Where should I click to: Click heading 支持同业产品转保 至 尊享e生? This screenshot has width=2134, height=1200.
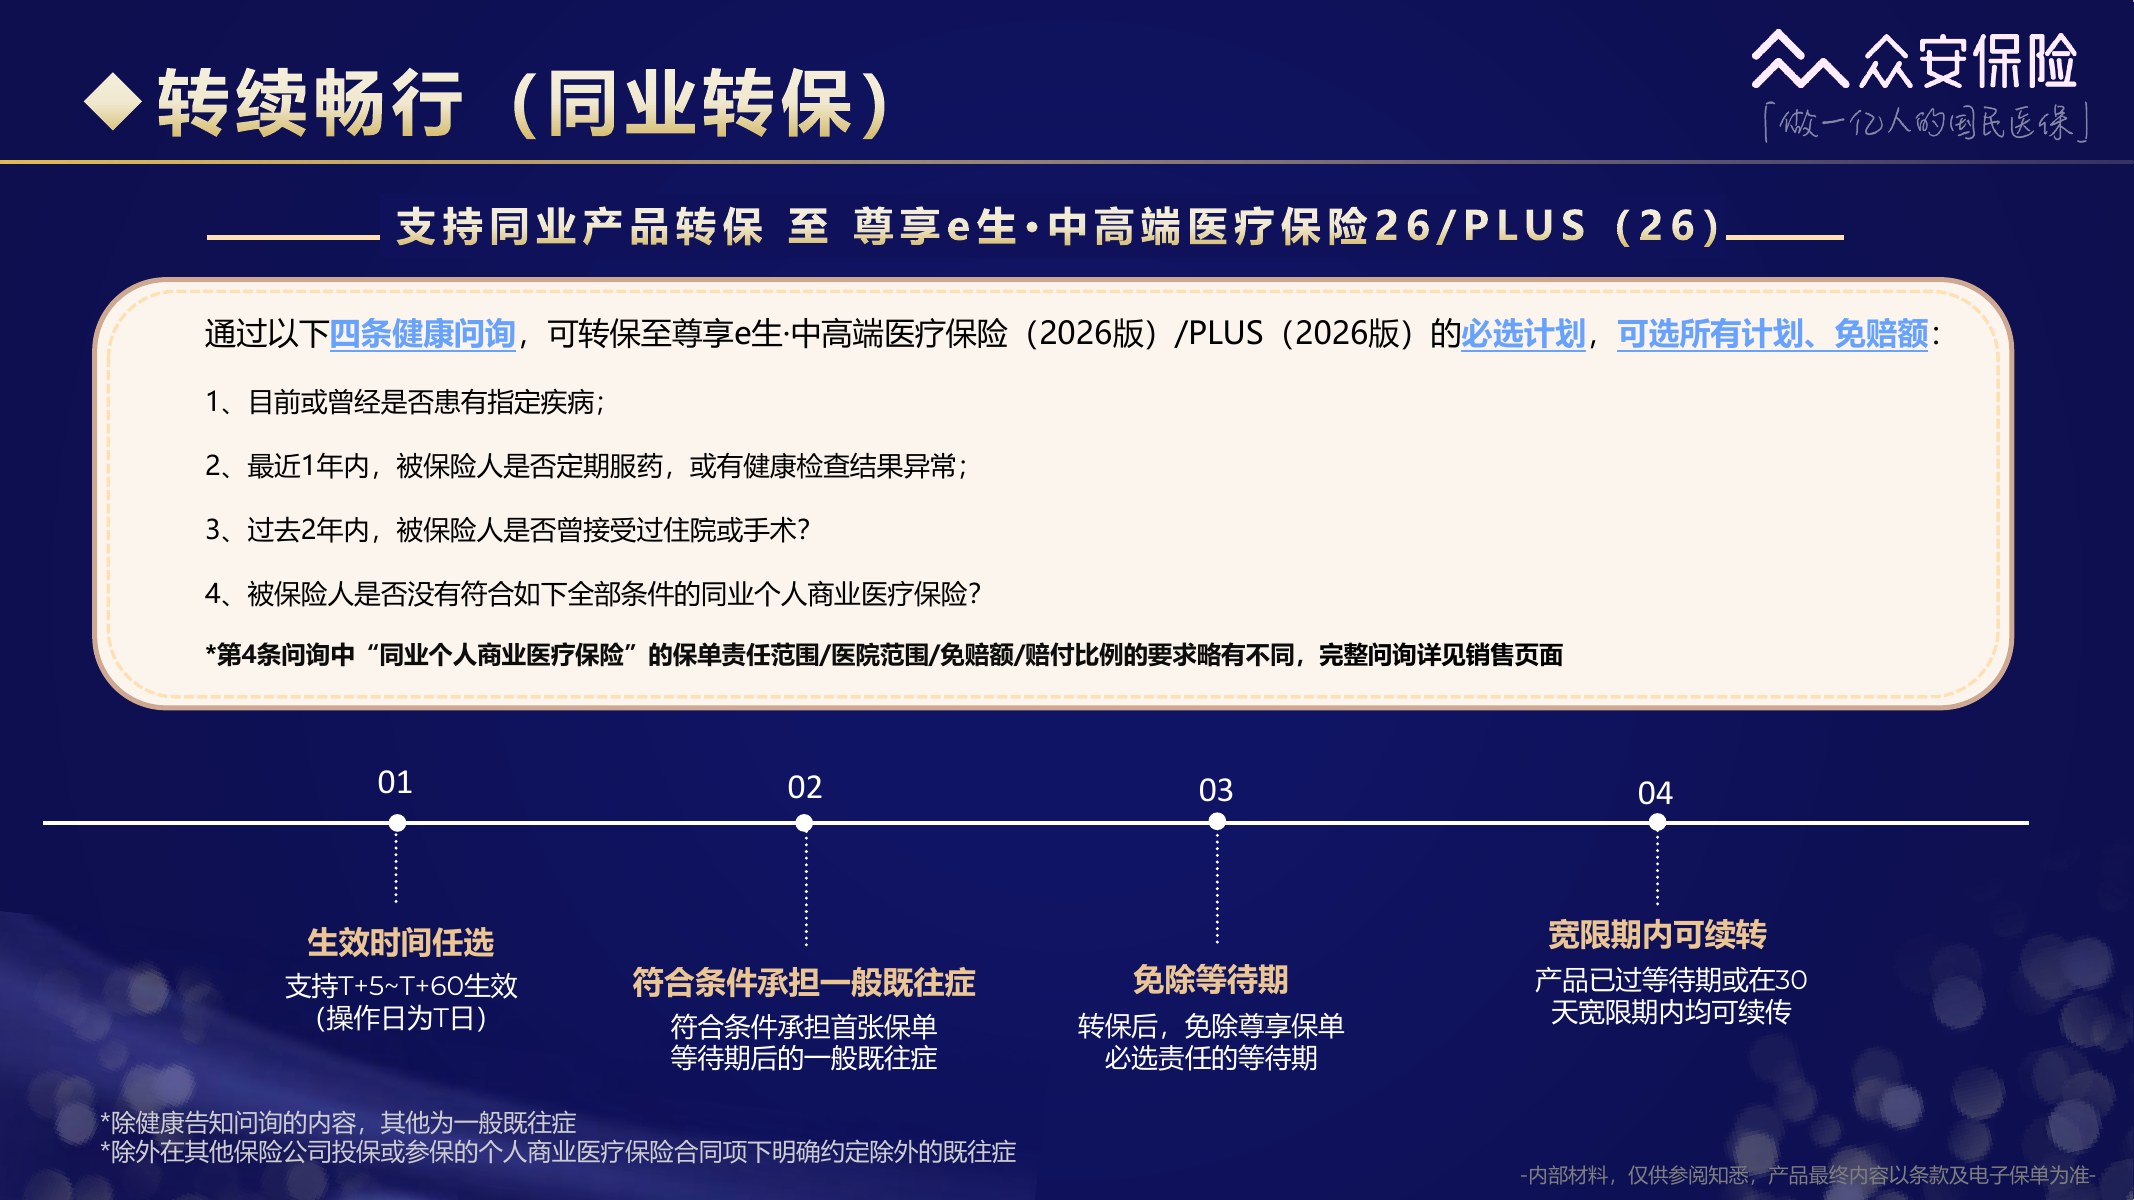1058,227
